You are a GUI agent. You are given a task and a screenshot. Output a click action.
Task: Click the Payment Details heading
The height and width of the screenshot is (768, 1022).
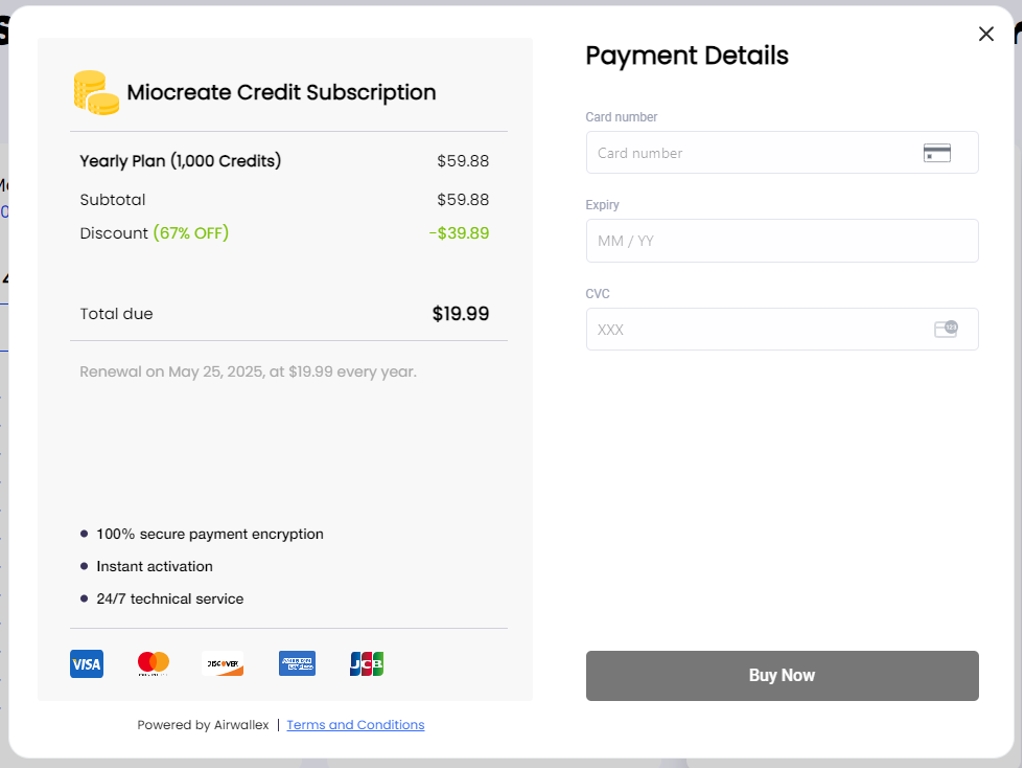click(x=686, y=55)
